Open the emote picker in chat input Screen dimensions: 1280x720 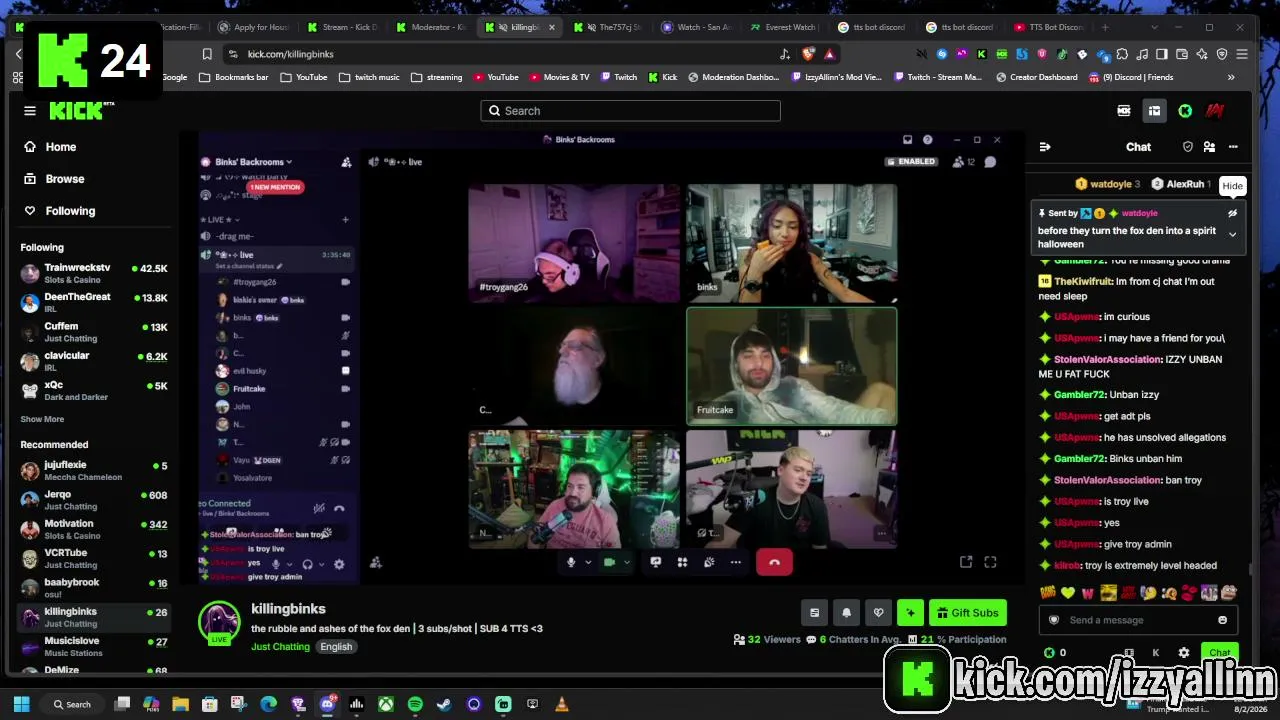click(x=1222, y=620)
